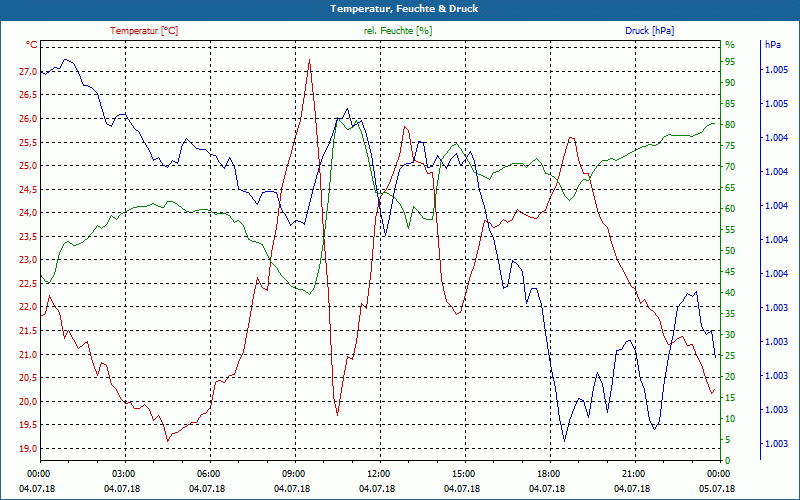The height and width of the screenshot is (500, 800).
Task: Click the 09:00 time axis label
Action: 293,473
